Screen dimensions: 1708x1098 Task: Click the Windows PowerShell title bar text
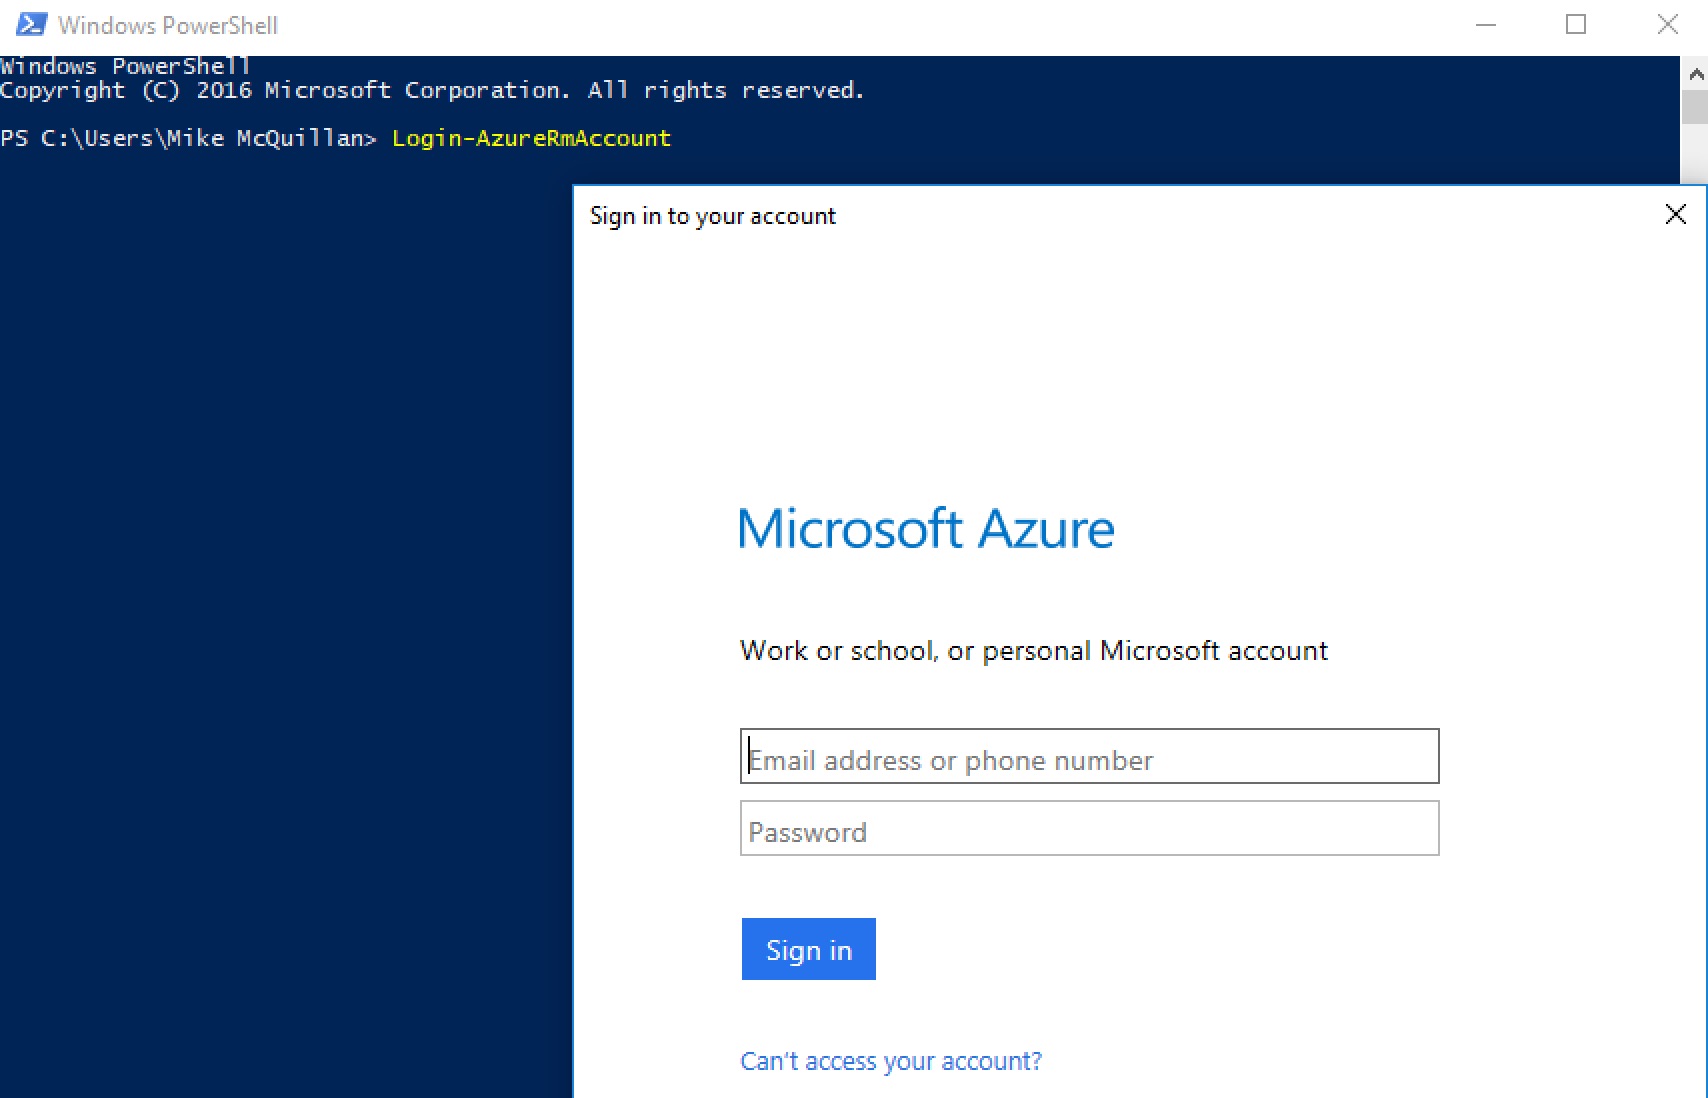pos(168,25)
